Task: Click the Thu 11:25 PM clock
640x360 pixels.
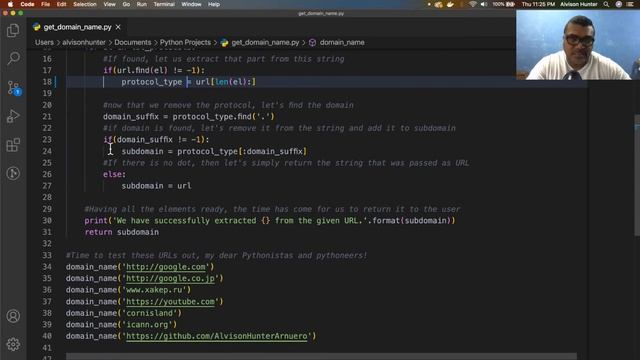Action: click(538, 4)
